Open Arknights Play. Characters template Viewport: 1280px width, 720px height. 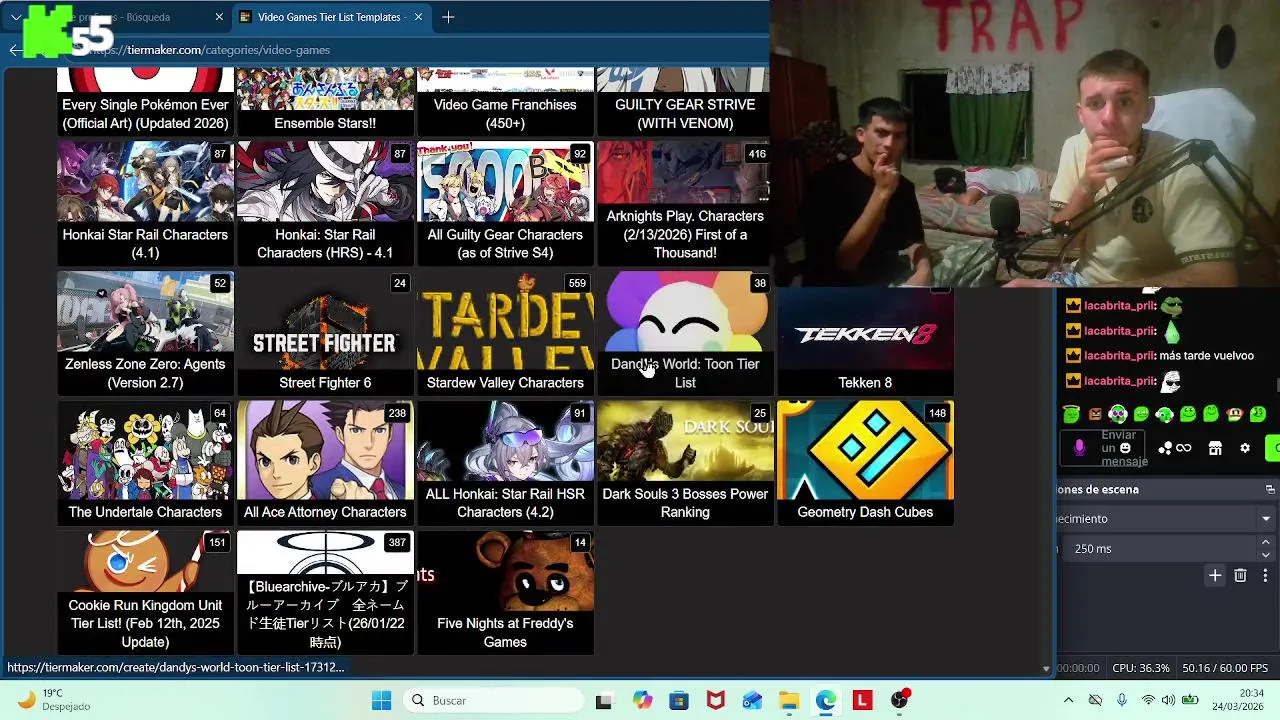point(683,203)
